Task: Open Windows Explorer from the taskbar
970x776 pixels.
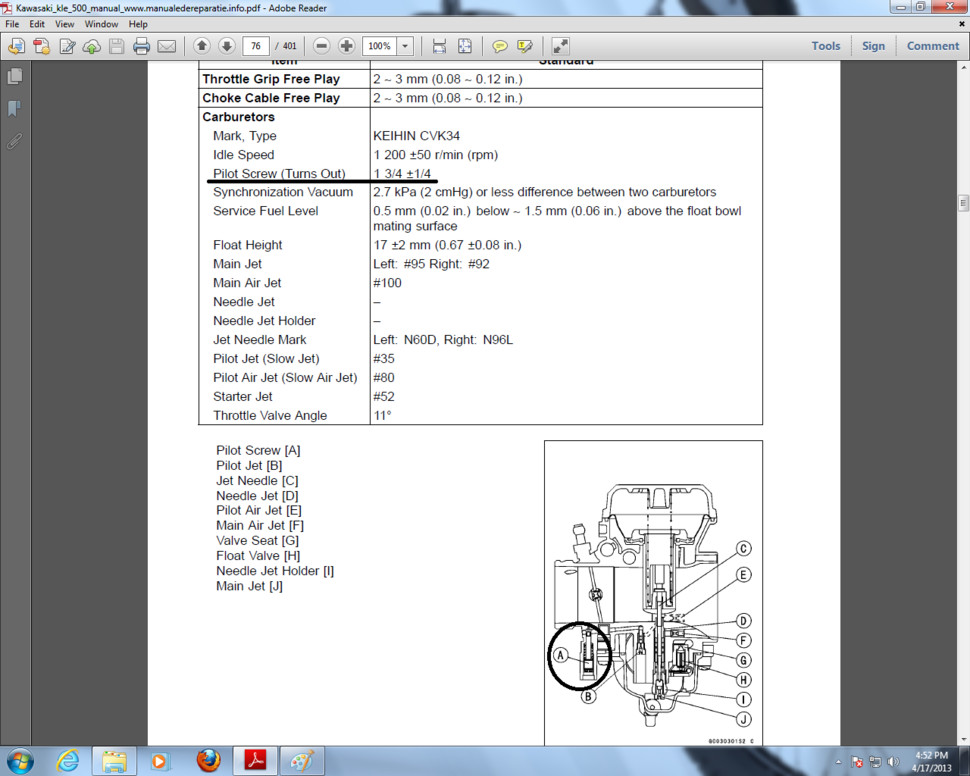Action: tap(114, 761)
